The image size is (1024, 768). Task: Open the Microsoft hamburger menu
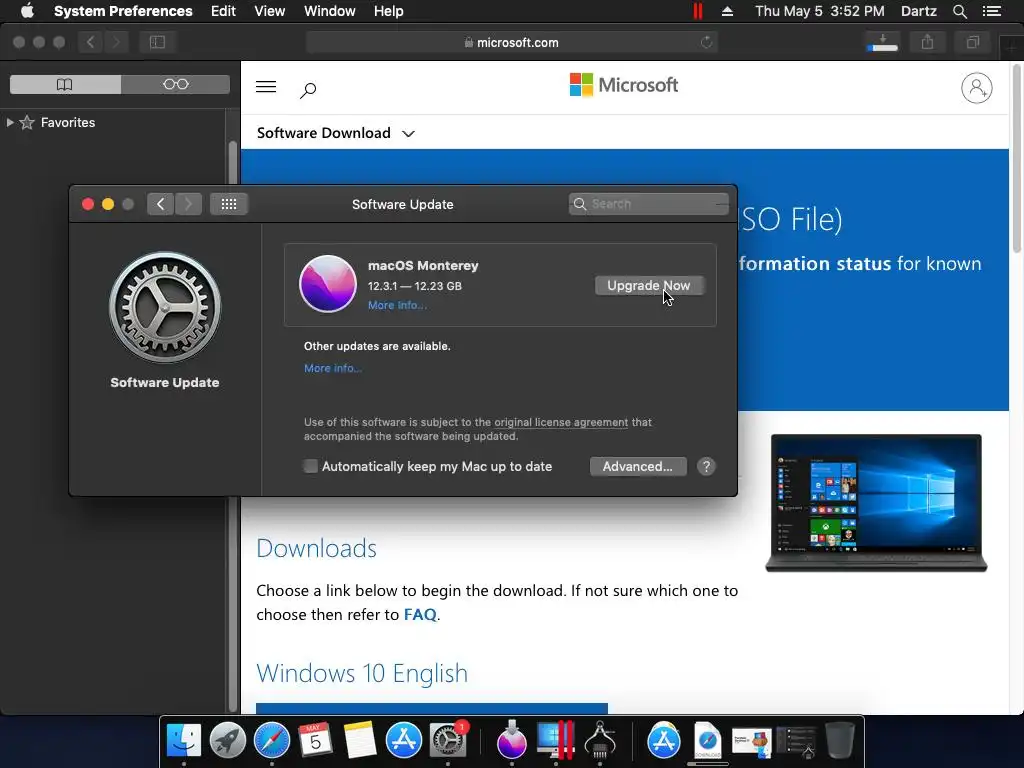(266, 87)
